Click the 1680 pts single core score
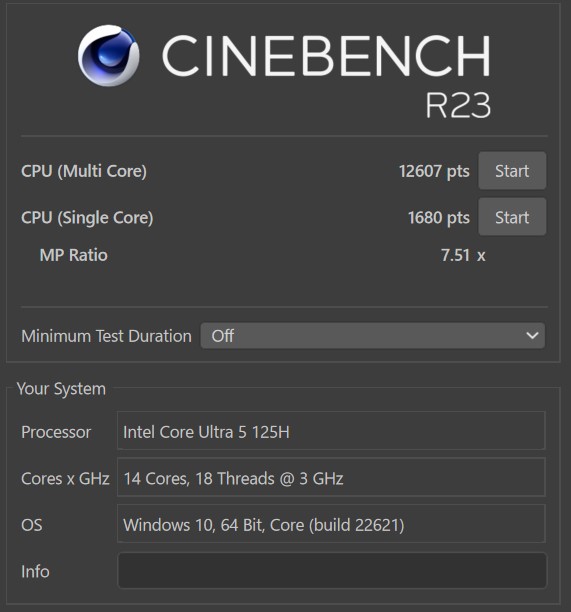The width and height of the screenshot is (571, 612). tap(439, 218)
